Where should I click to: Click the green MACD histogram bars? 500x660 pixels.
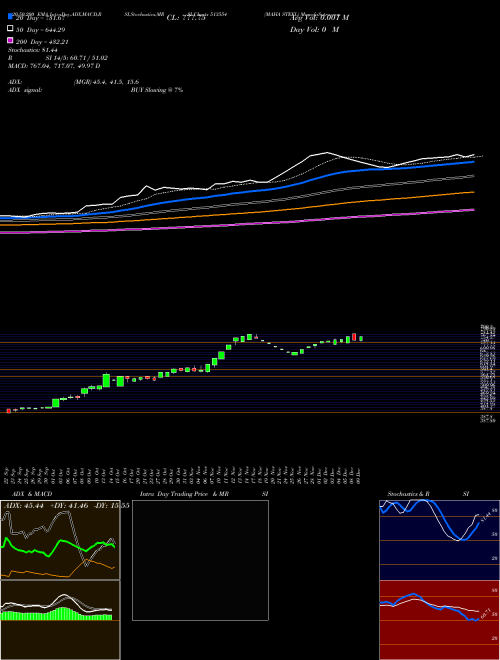[x=56, y=614]
